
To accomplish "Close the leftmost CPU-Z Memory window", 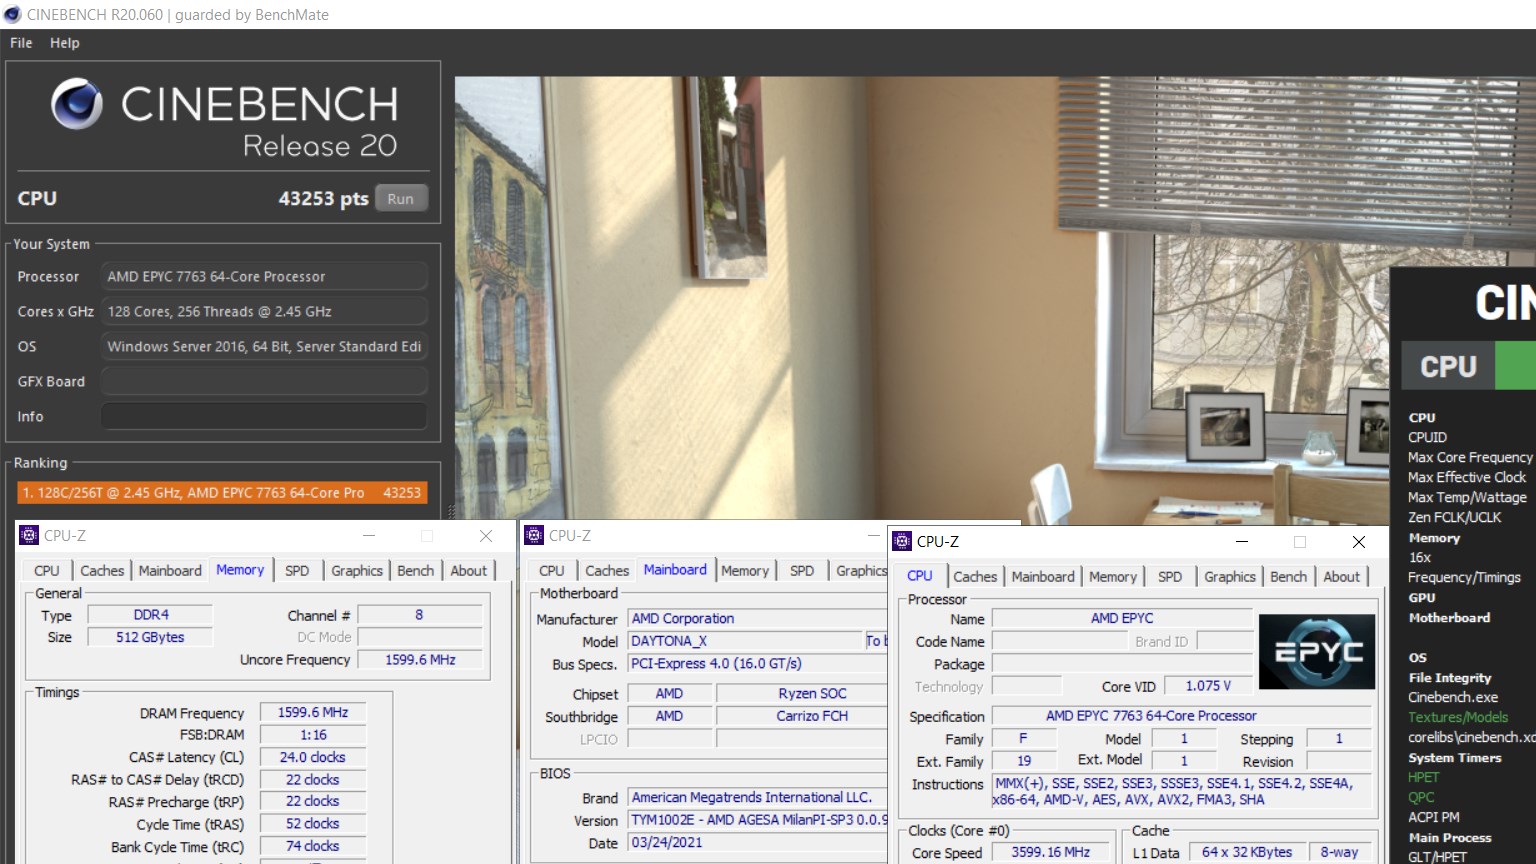I will [x=486, y=536].
